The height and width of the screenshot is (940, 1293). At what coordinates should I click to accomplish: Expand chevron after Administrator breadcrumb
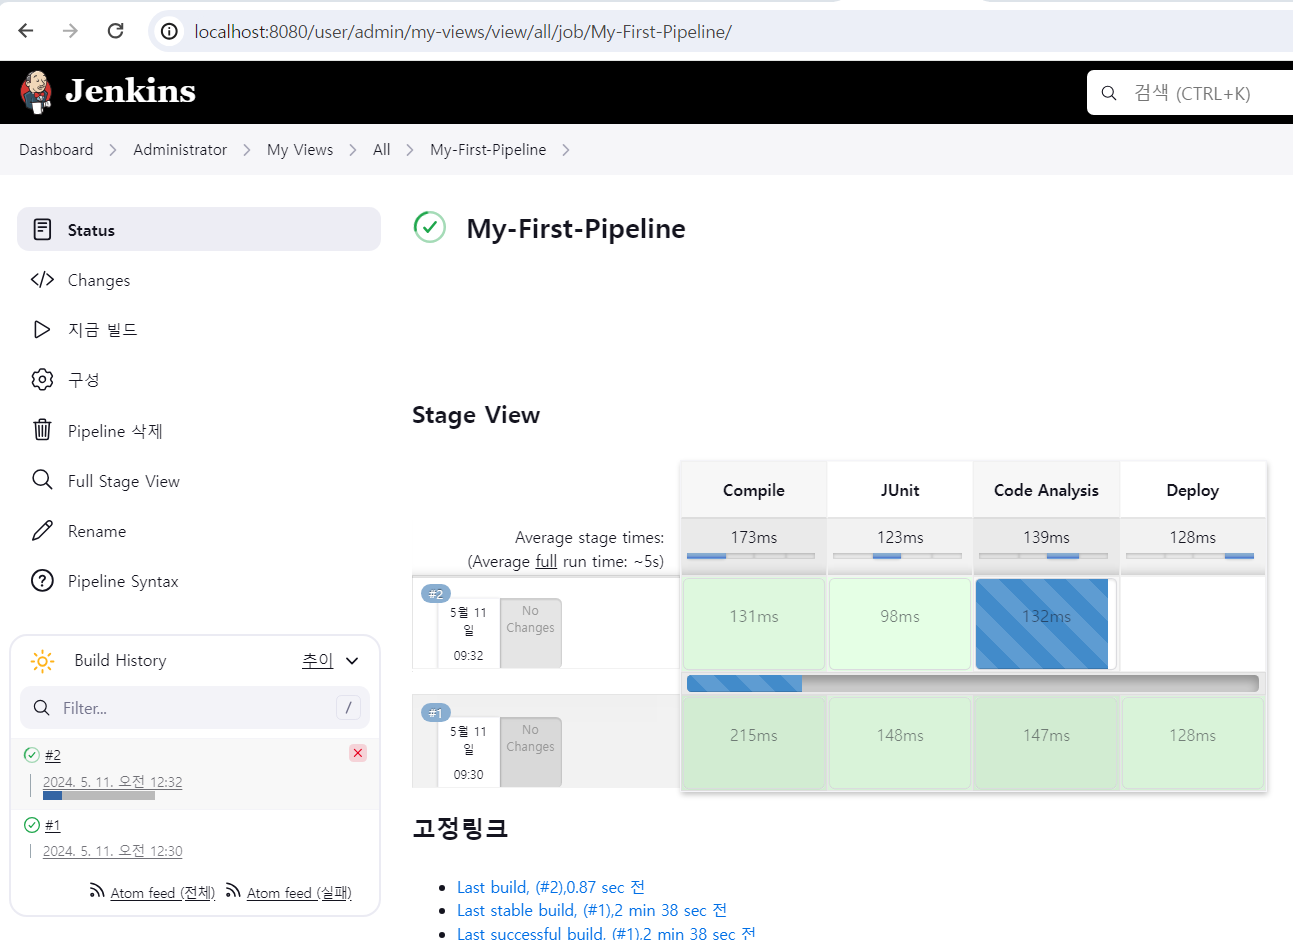point(247,150)
